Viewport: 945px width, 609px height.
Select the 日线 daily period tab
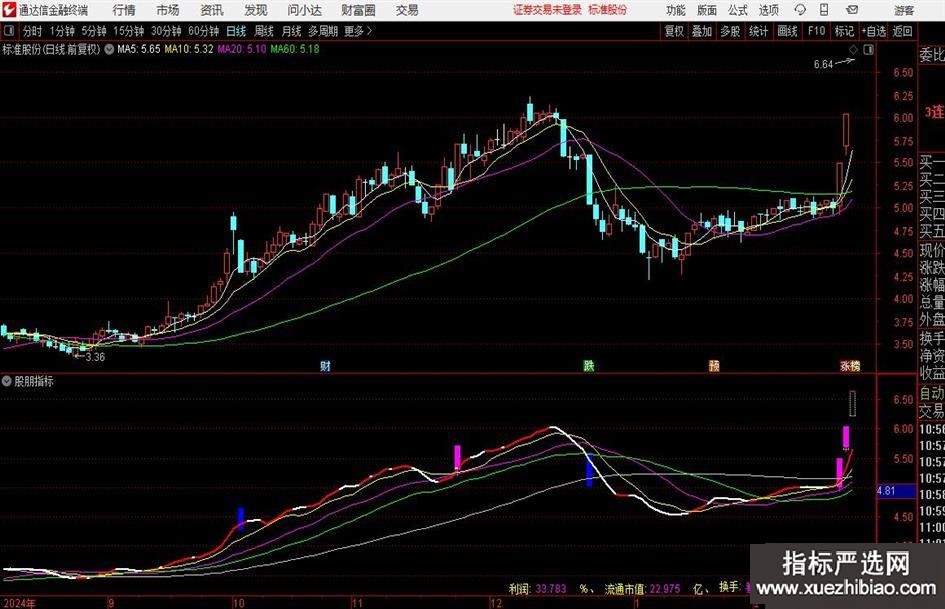(x=236, y=31)
